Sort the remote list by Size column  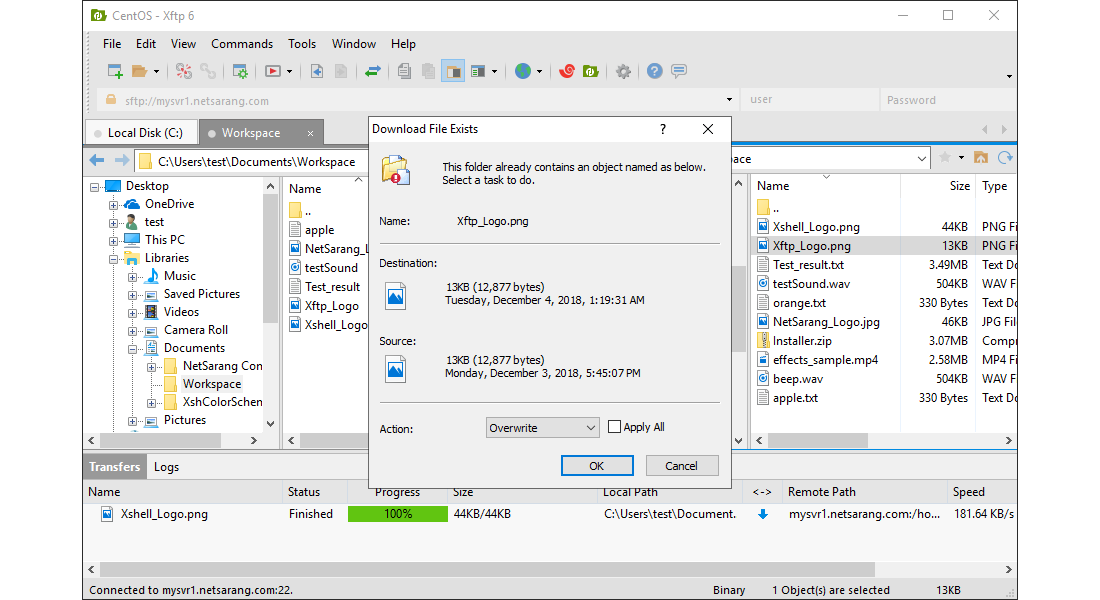click(937, 186)
